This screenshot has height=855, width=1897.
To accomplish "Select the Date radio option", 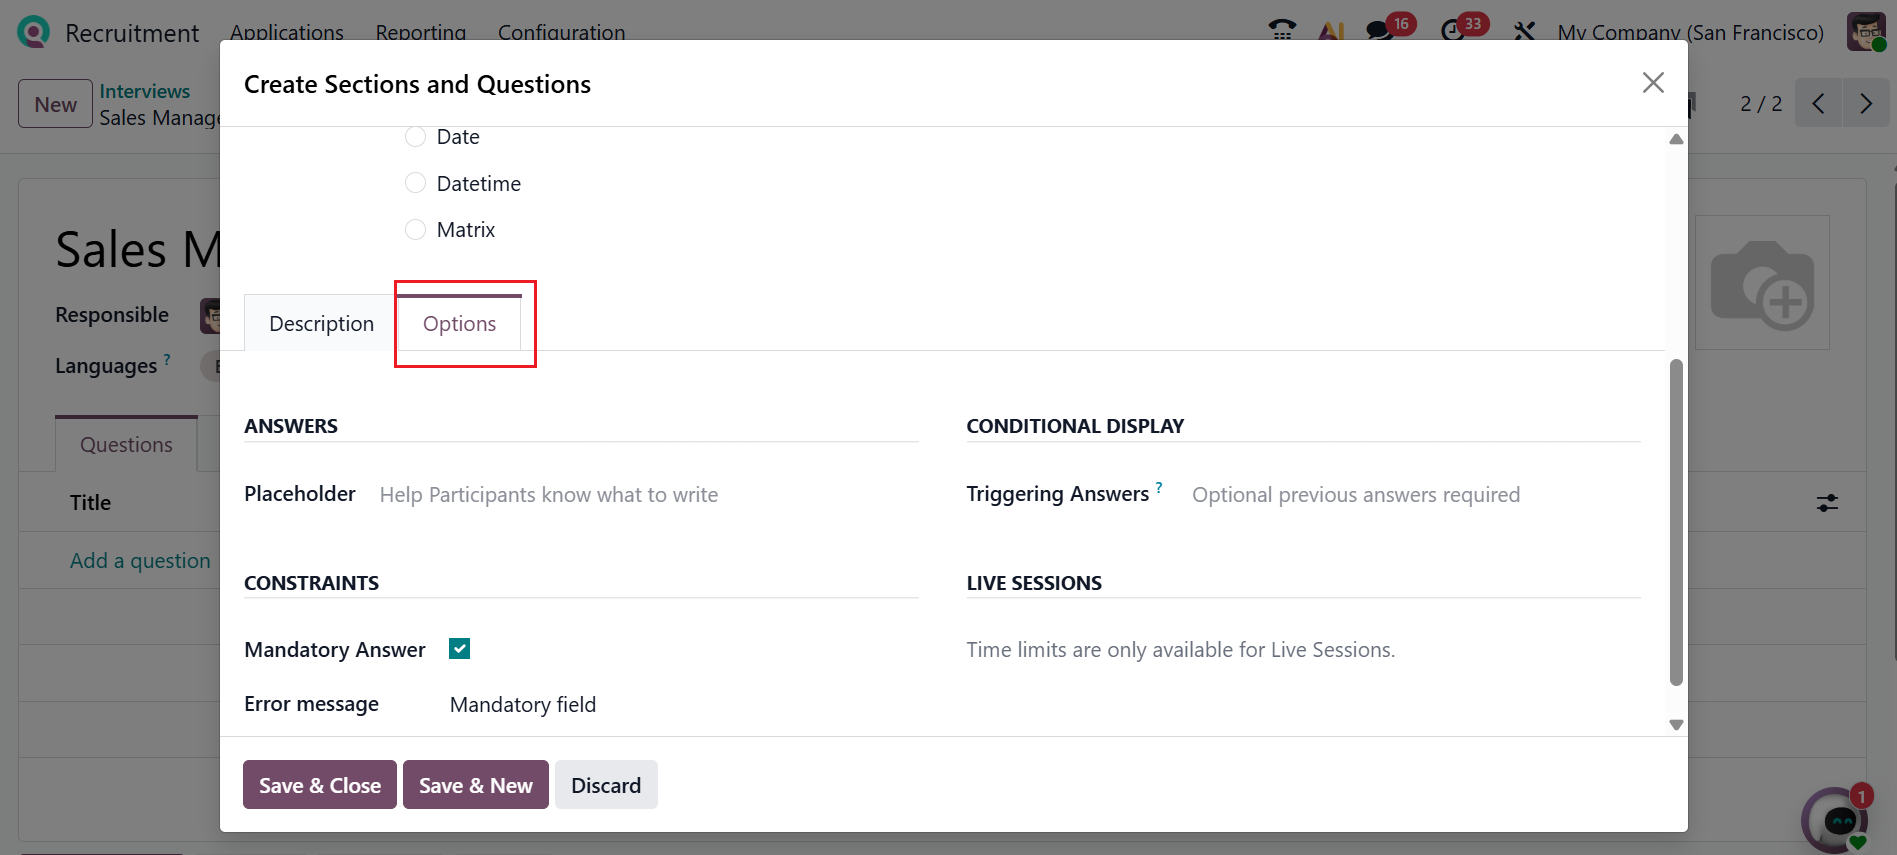I will (415, 137).
